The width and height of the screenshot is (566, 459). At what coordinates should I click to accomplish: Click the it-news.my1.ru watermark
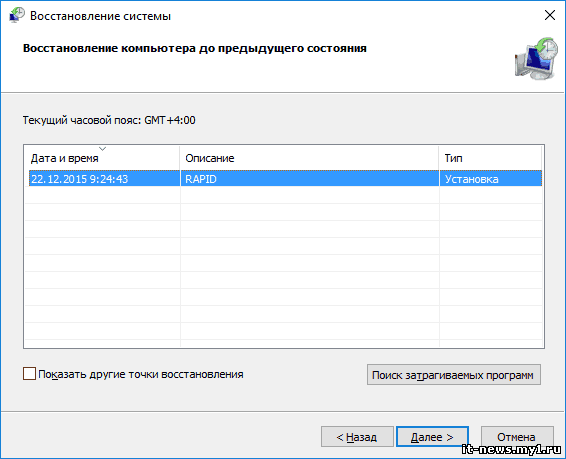(x=512, y=449)
